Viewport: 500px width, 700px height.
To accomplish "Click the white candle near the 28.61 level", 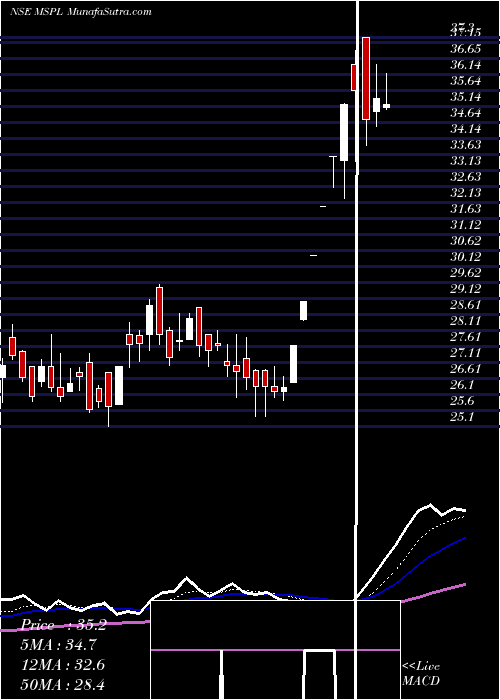I will [304, 311].
